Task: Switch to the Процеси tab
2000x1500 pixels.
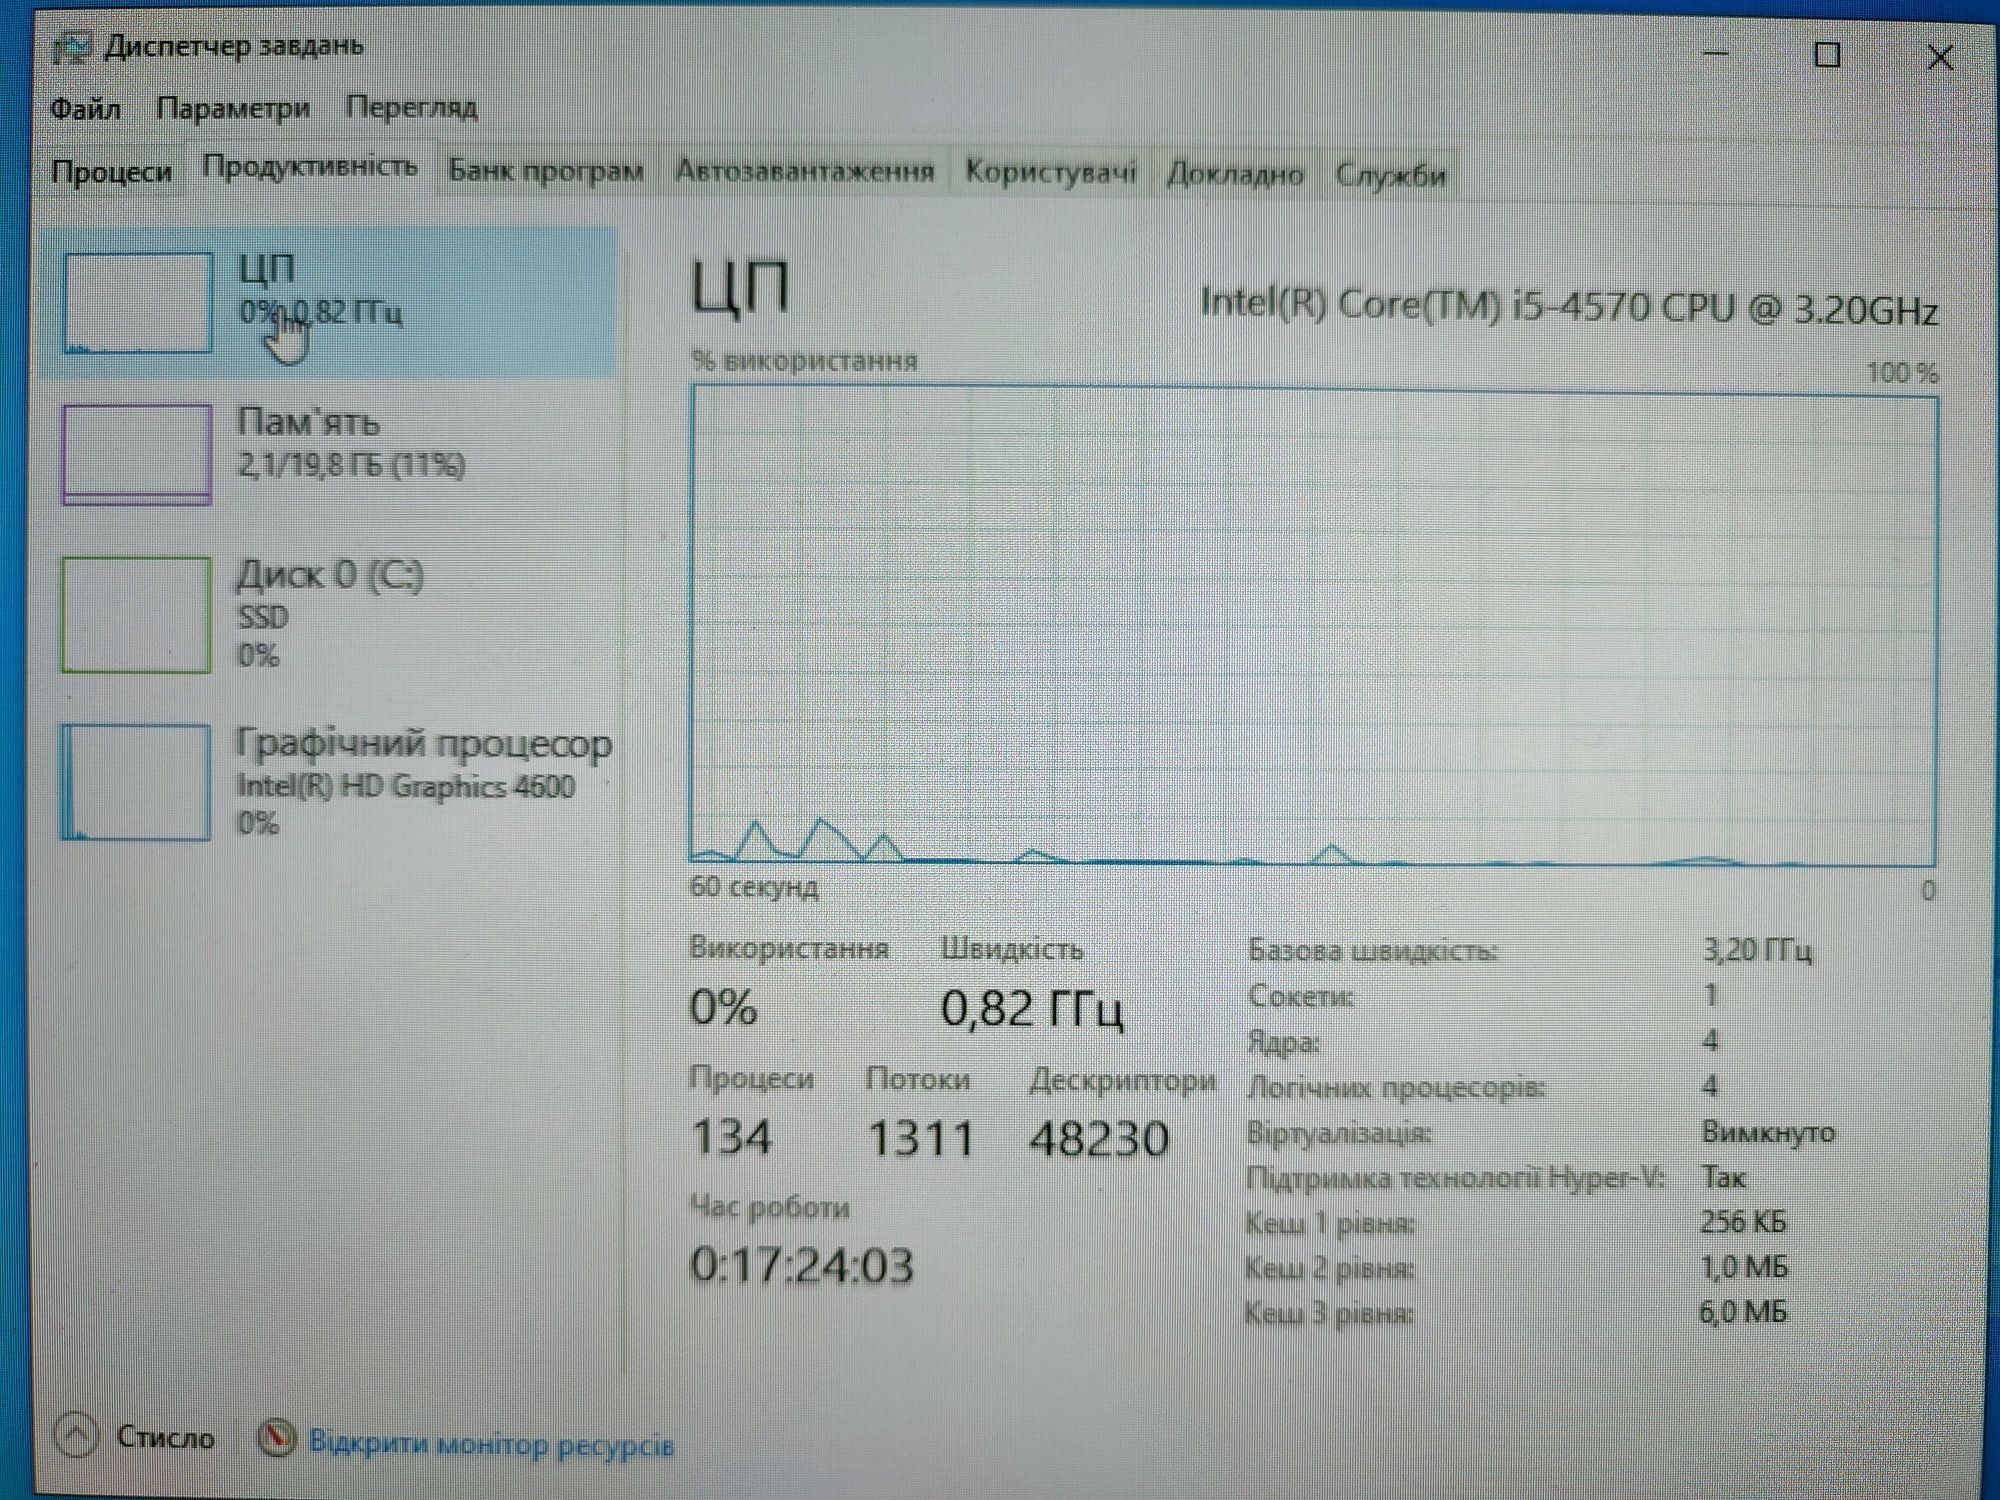Action: [112, 172]
